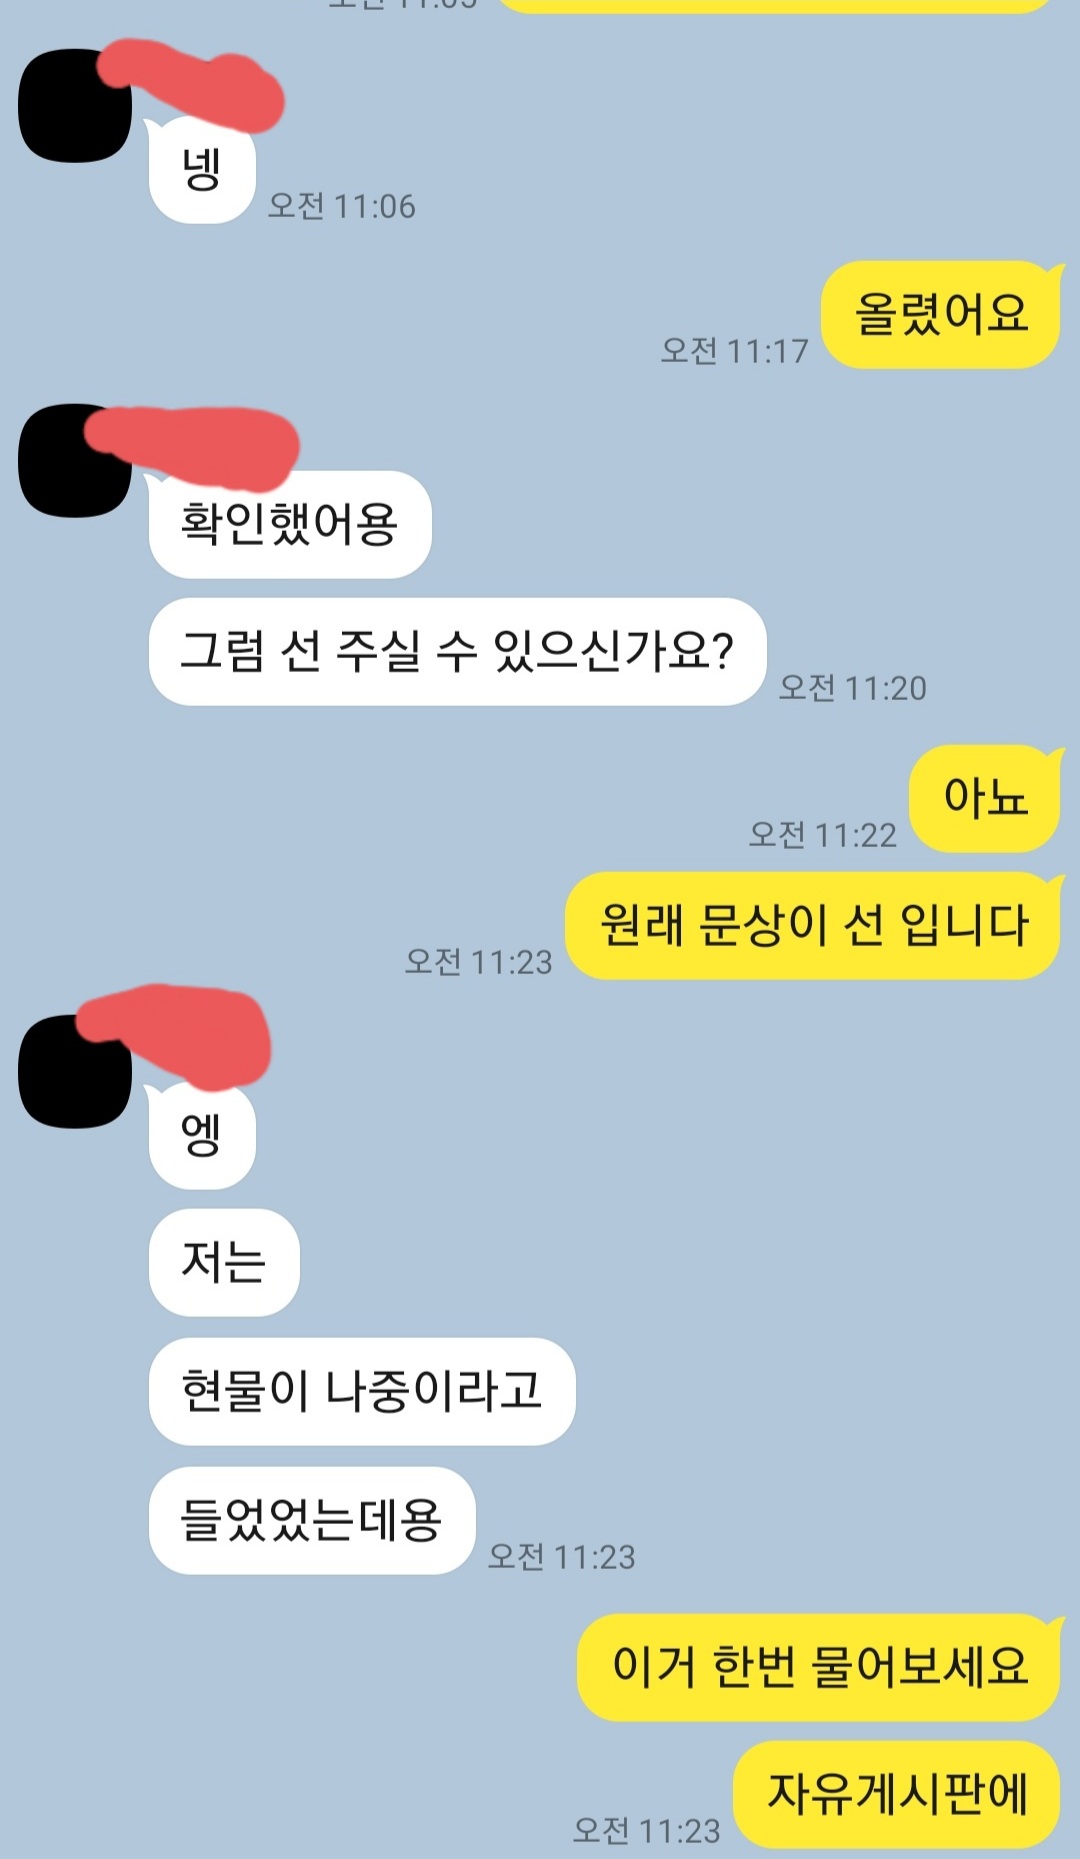
Task: Tap the yellow 올렸어요 message bubble
Action: [941, 314]
